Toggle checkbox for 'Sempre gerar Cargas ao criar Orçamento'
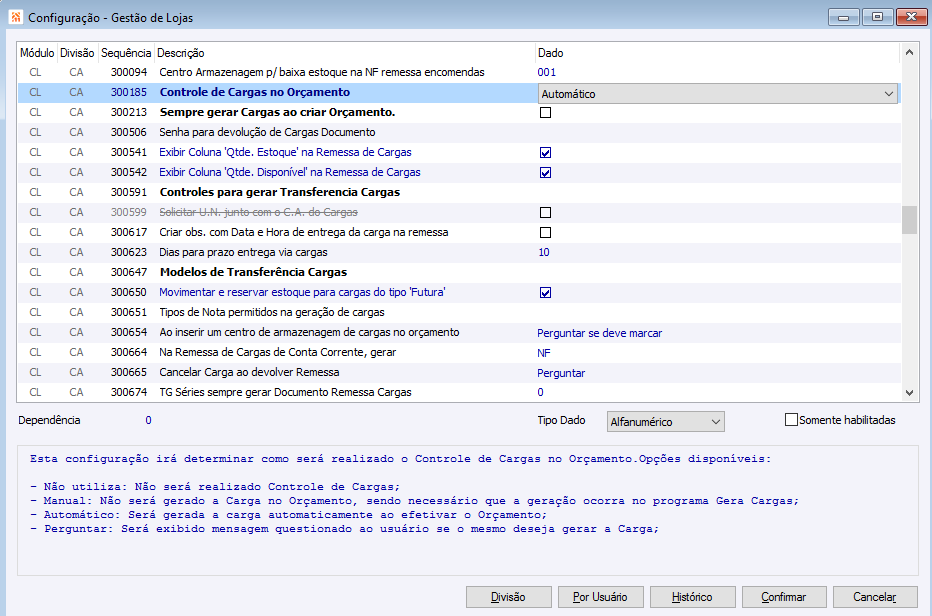 click(x=545, y=112)
